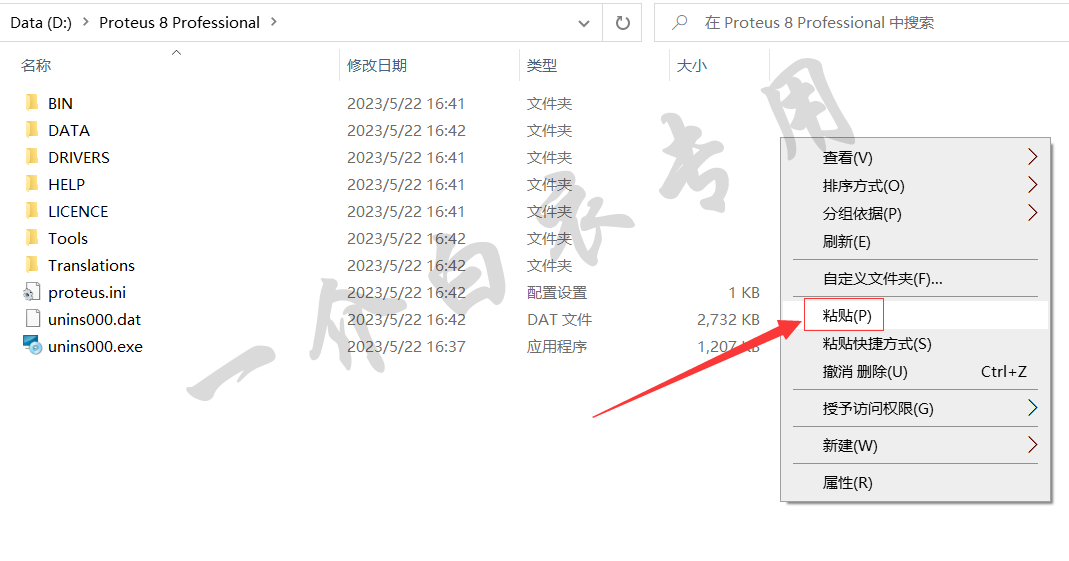The height and width of the screenshot is (561, 1069).
Task: Sort by 名称 column header
Action: (x=36, y=65)
